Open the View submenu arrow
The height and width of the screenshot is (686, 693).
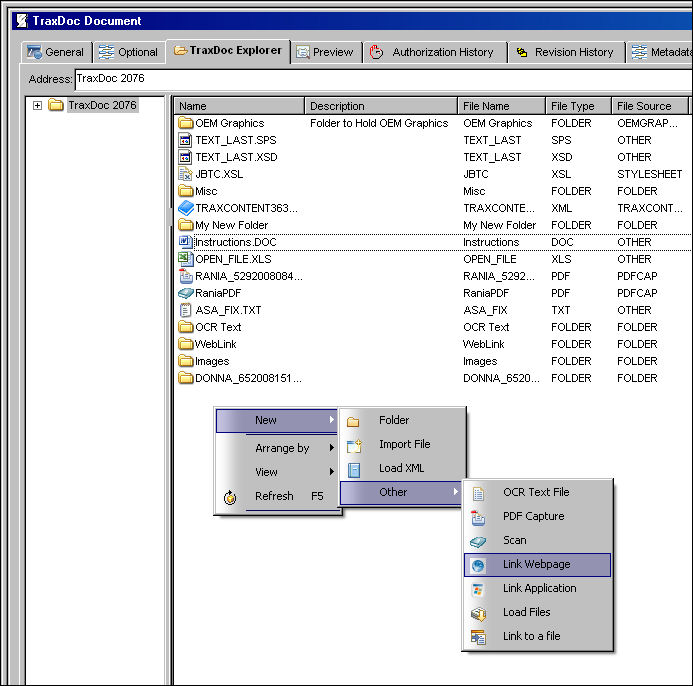[331, 472]
